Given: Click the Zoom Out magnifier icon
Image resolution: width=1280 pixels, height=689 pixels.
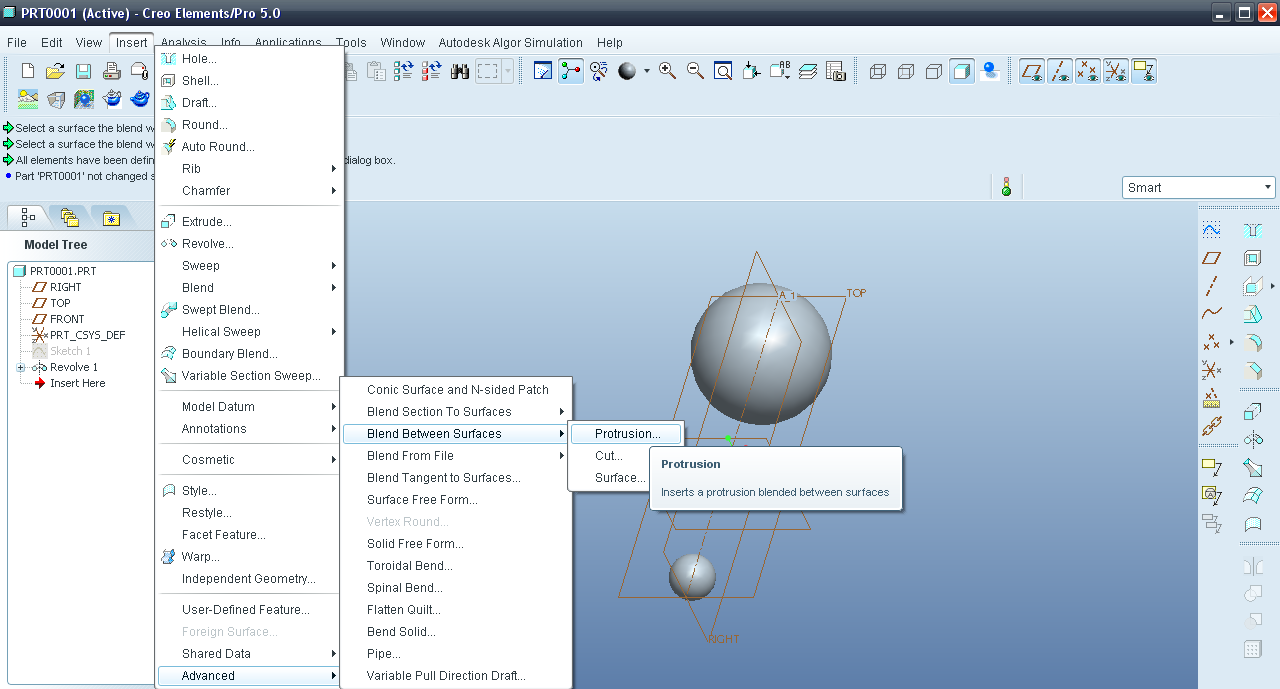Looking at the screenshot, I should pyautogui.click(x=695, y=71).
